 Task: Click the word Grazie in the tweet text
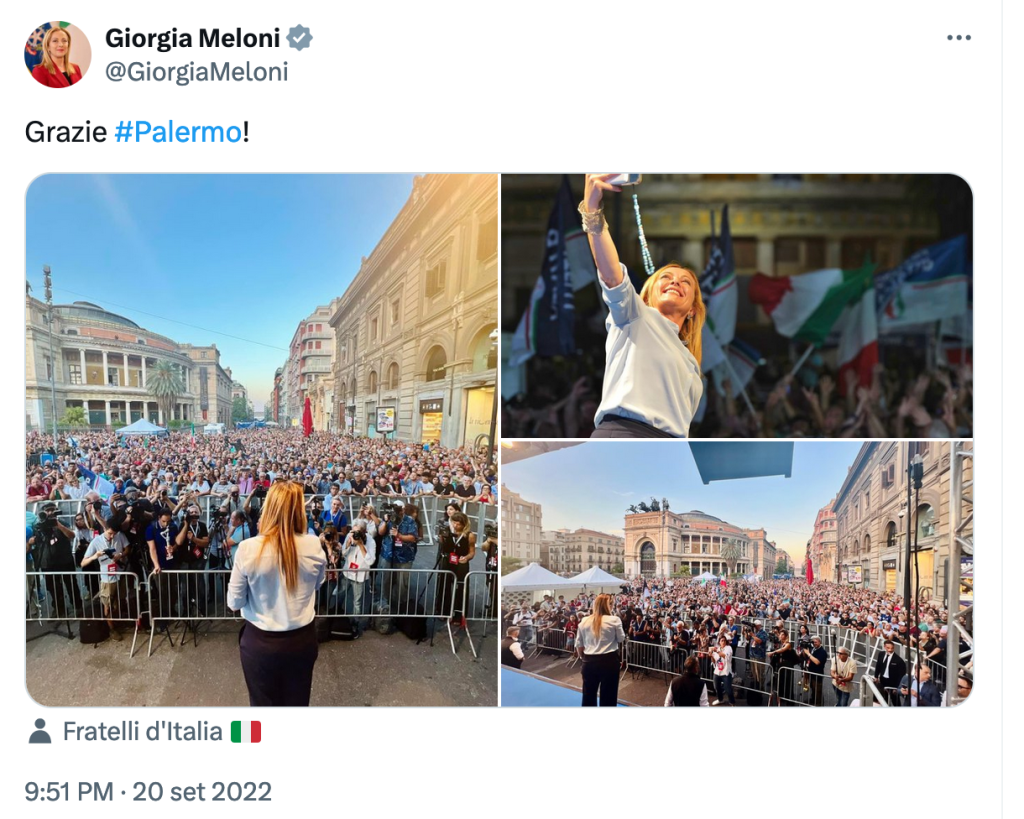pyautogui.click(x=66, y=132)
